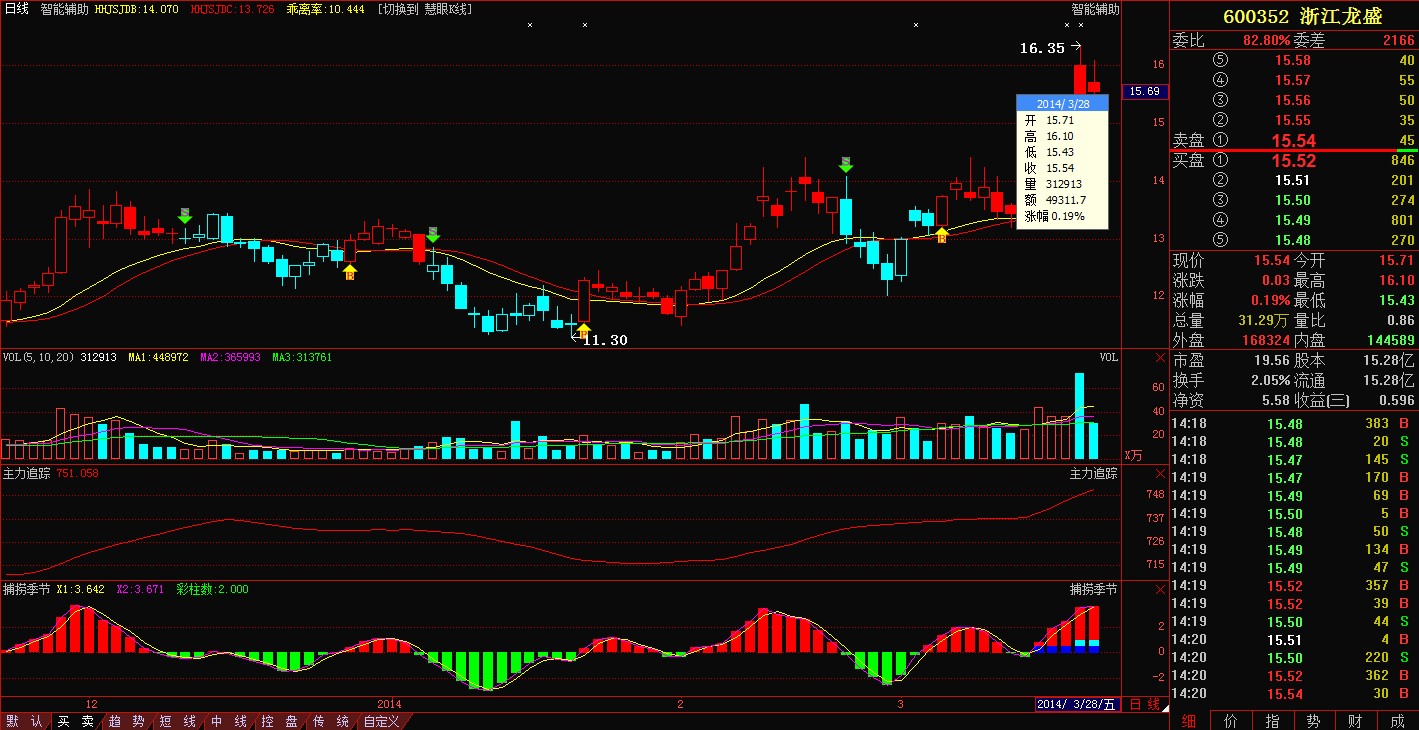Click the 委差 2166 value

(1399, 40)
